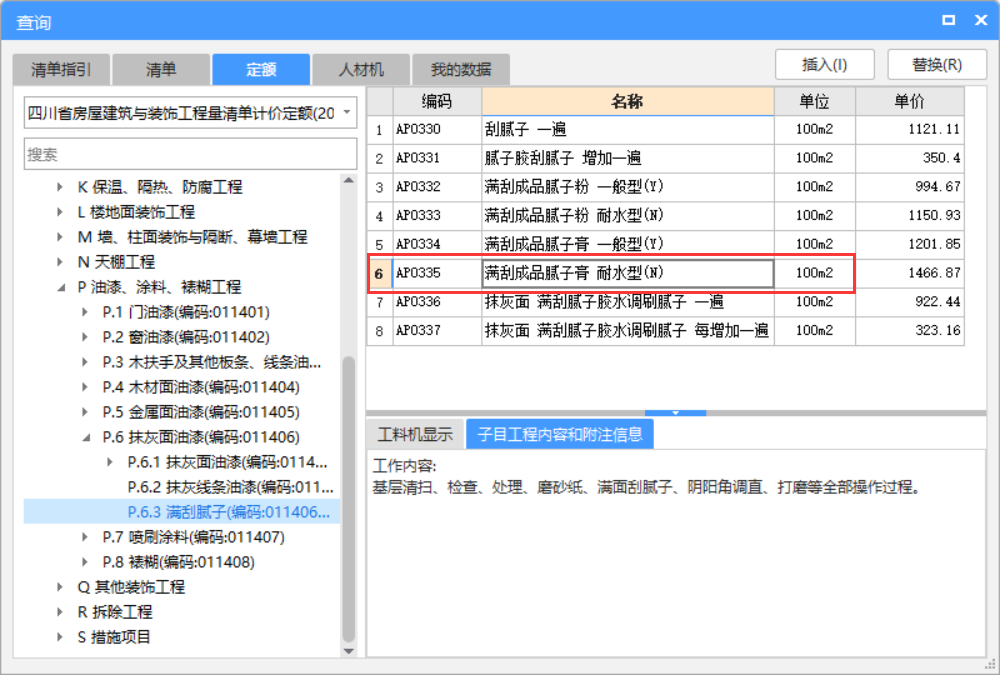This screenshot has width=1000, height=675.
Task: Expand the P.7 喷刷涂料 node
Action: [x=85, y=537]
